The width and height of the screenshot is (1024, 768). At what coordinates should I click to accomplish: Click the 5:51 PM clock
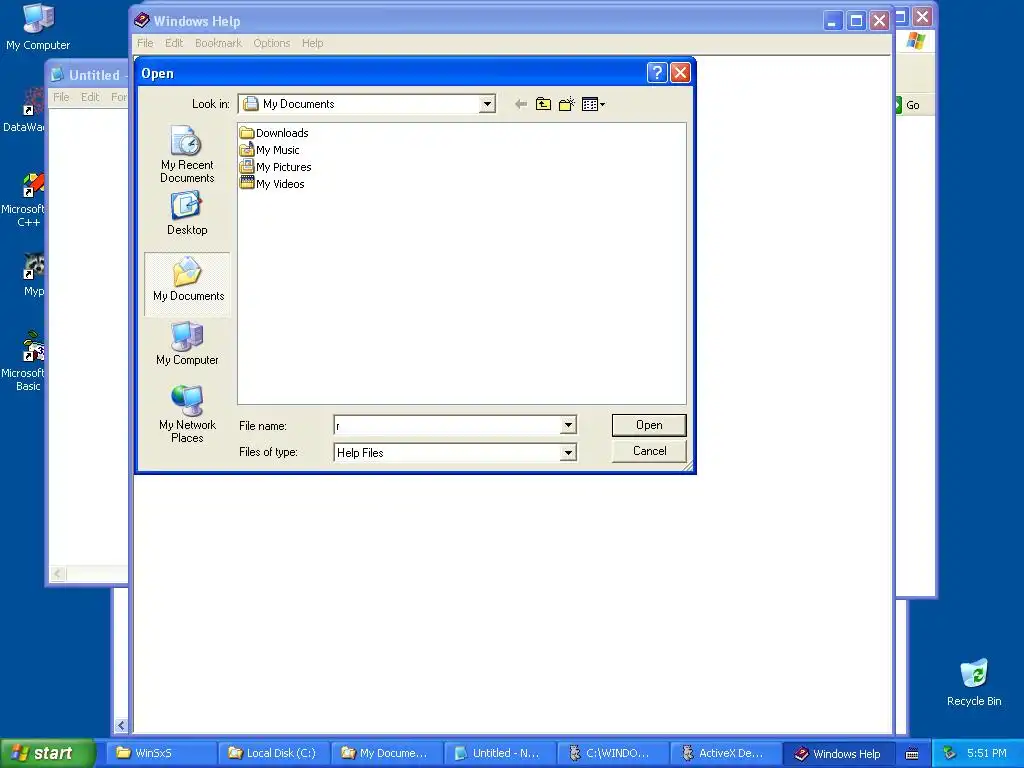(x=986, y=753)
